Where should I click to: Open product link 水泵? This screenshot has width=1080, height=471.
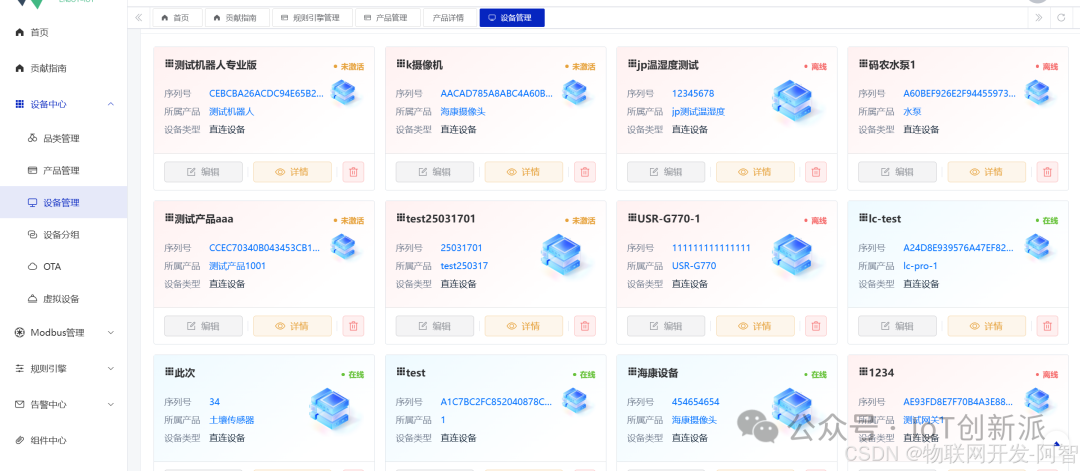913,112
